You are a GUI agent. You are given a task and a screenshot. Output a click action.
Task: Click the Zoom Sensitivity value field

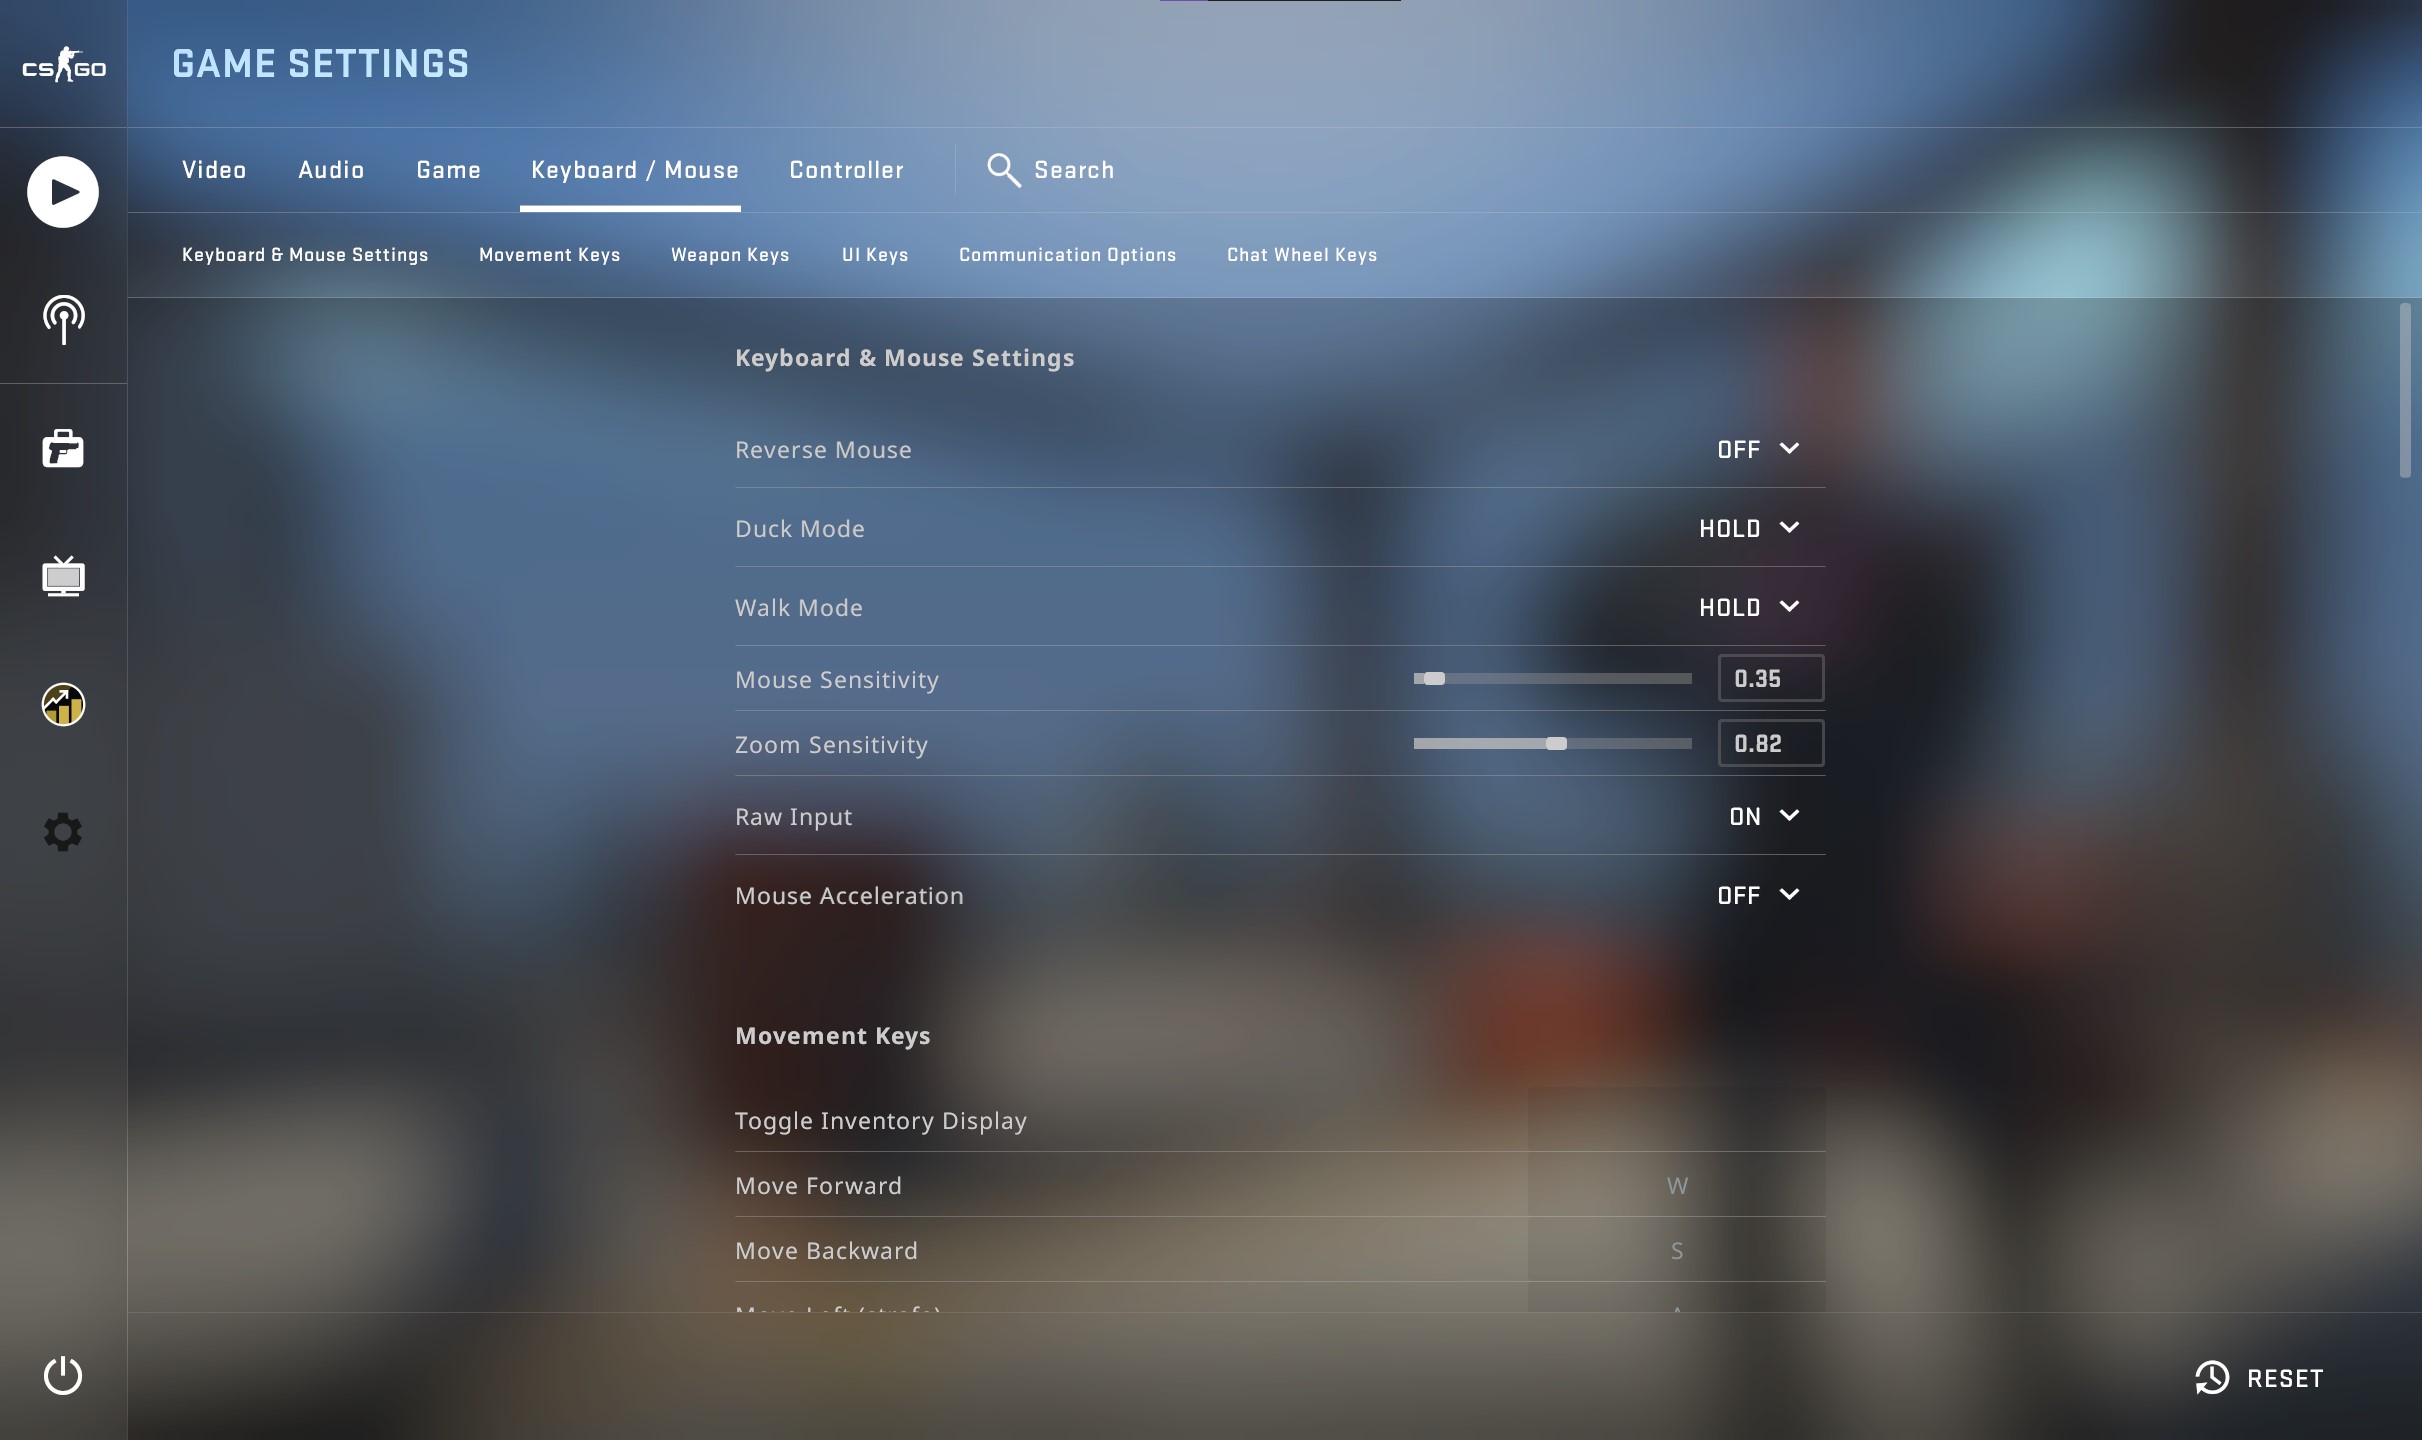pos(1770,743)
